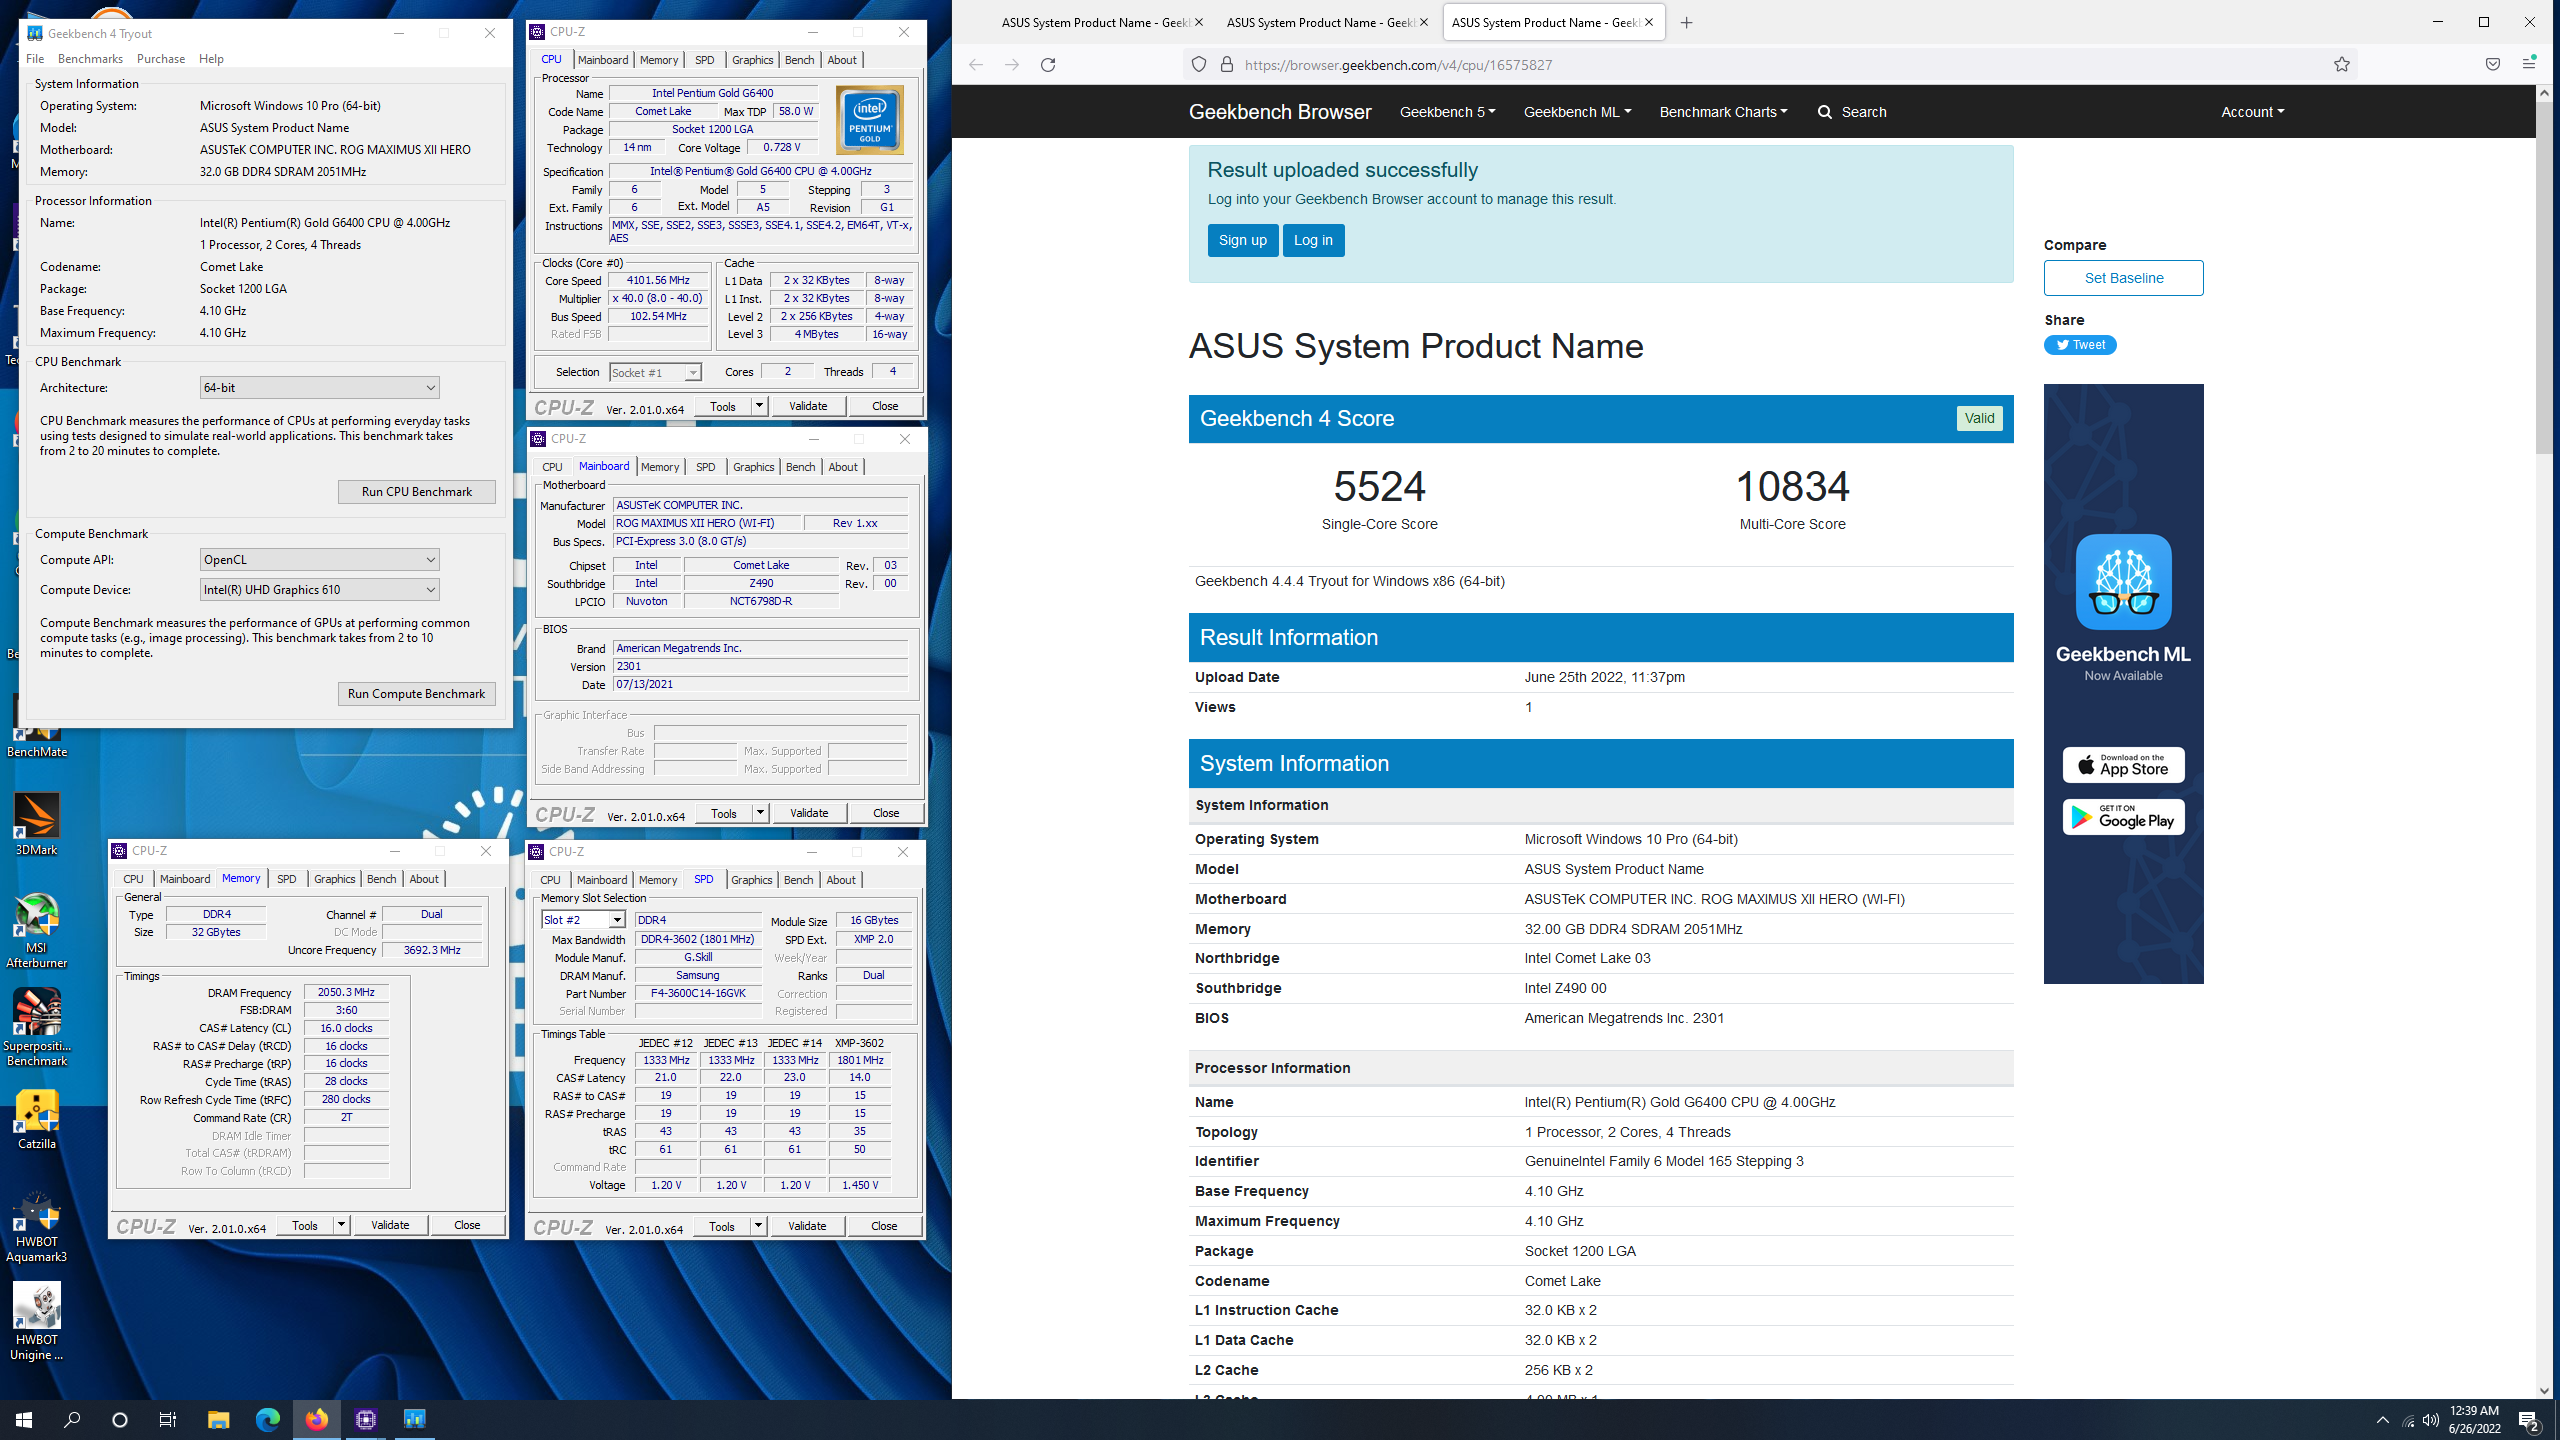Open the Purchase menu in Geekbench 4
This screenshot has width=2560, height=1440.
161,59
